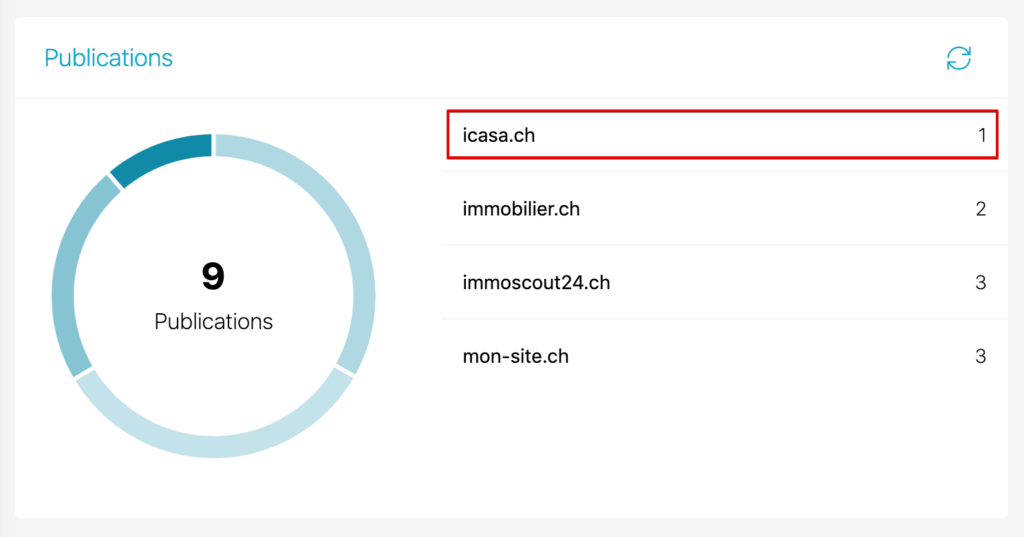1024x537 pixels.
Task: Click the count 1 beside icasa.ch
Action: 982,135
